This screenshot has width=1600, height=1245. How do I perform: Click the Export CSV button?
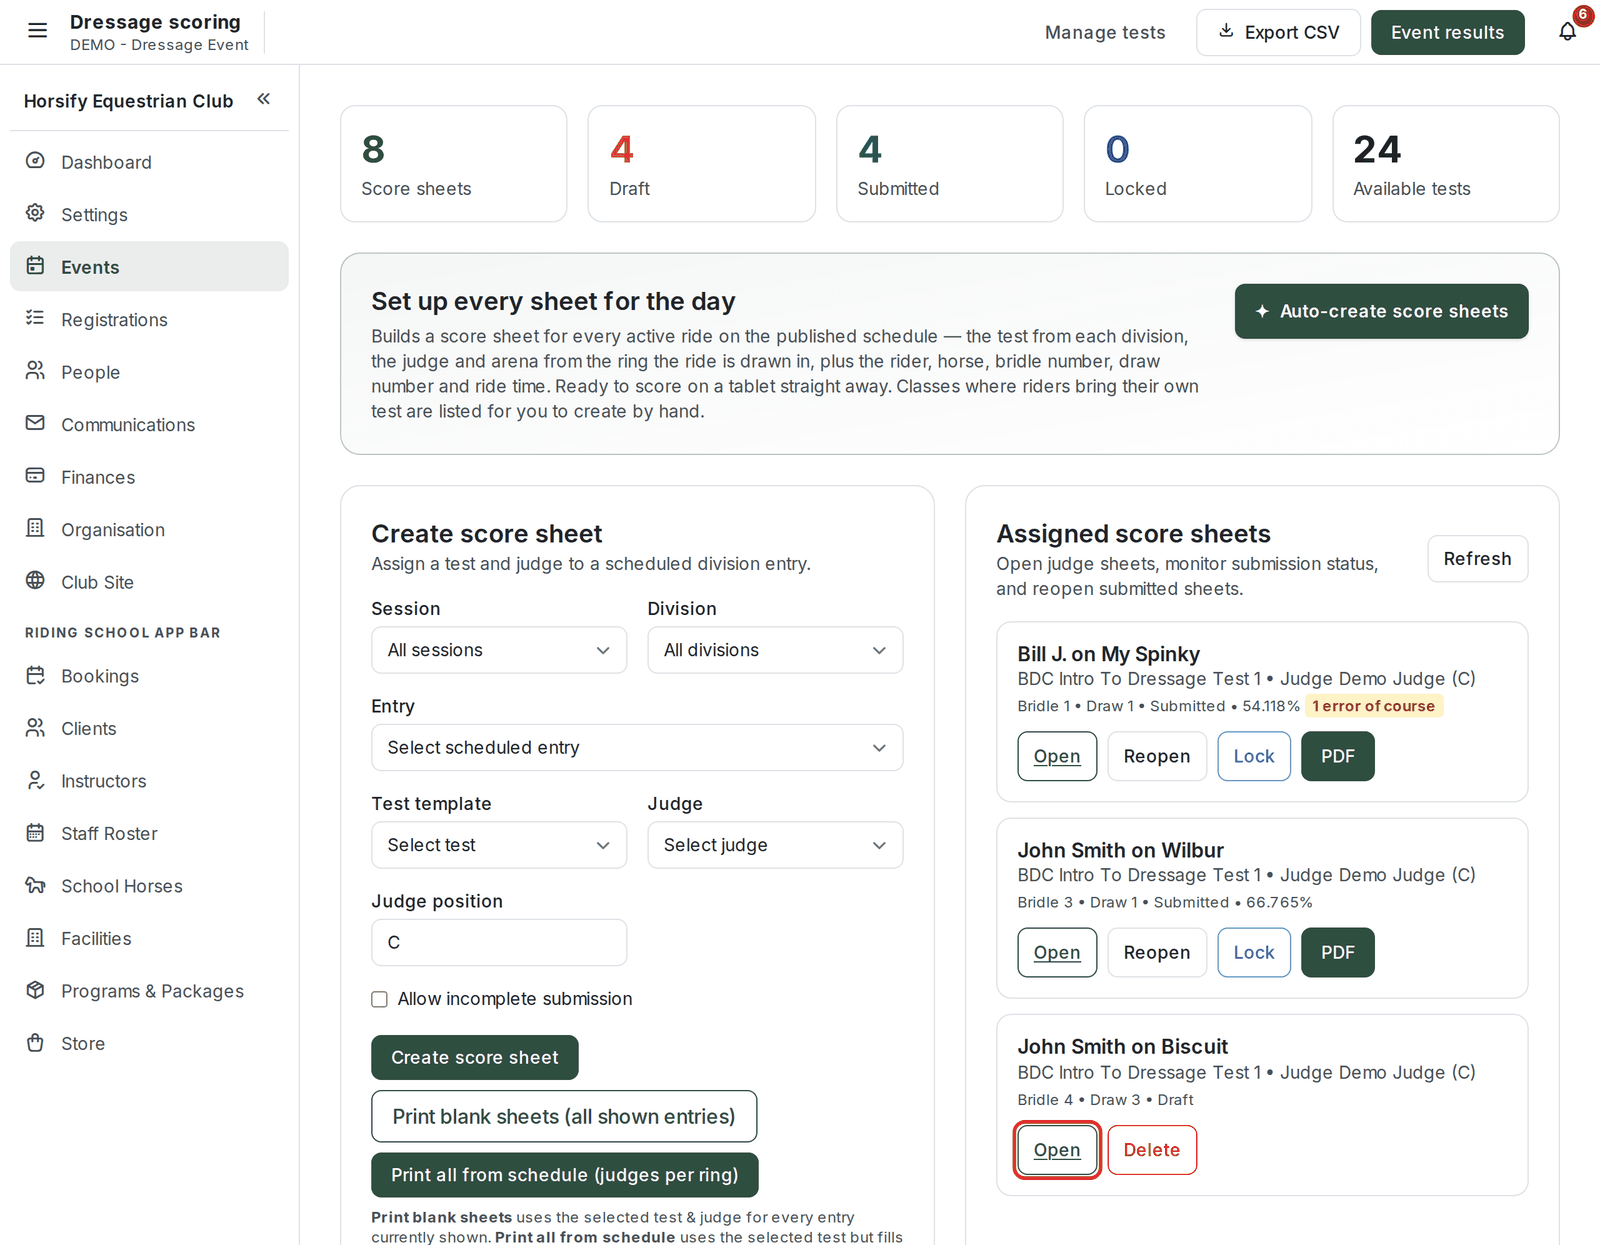point(1279,32)
